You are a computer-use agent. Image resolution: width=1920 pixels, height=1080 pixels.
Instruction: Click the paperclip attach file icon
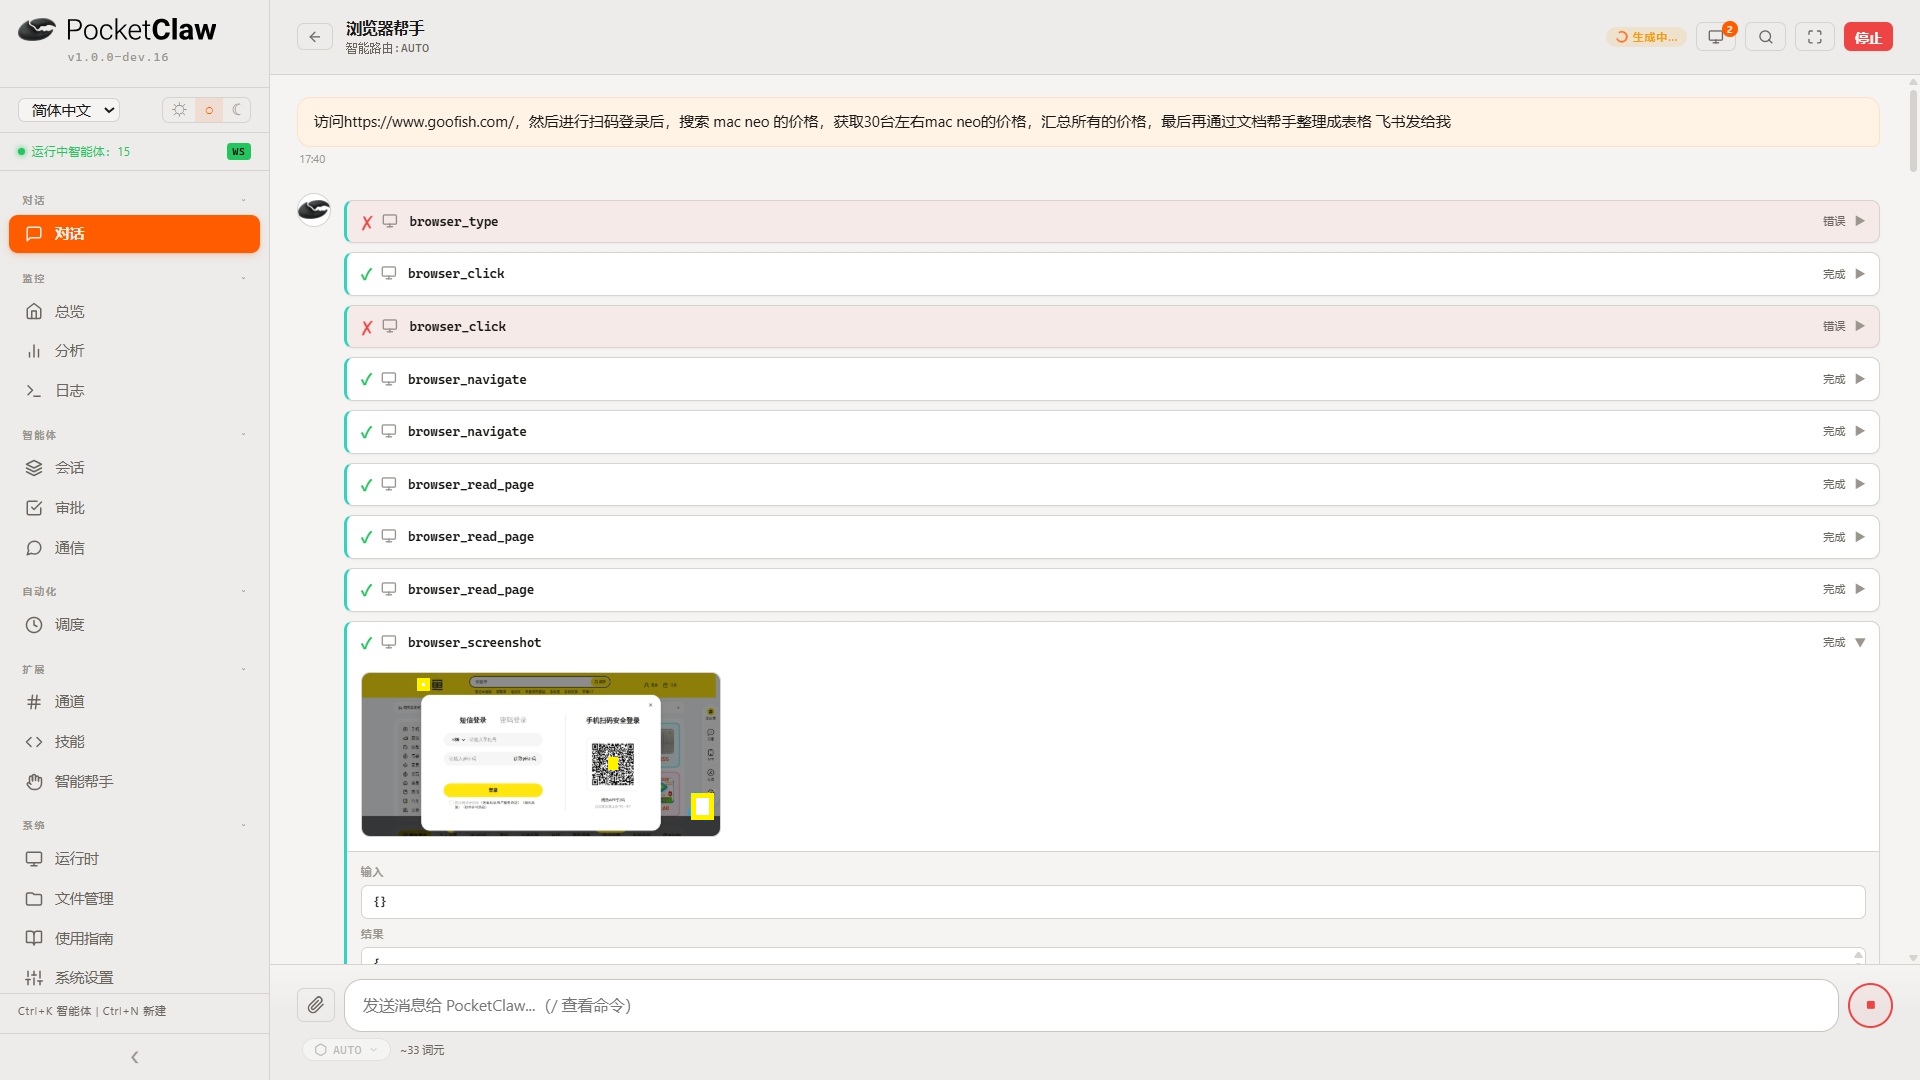316,1005
